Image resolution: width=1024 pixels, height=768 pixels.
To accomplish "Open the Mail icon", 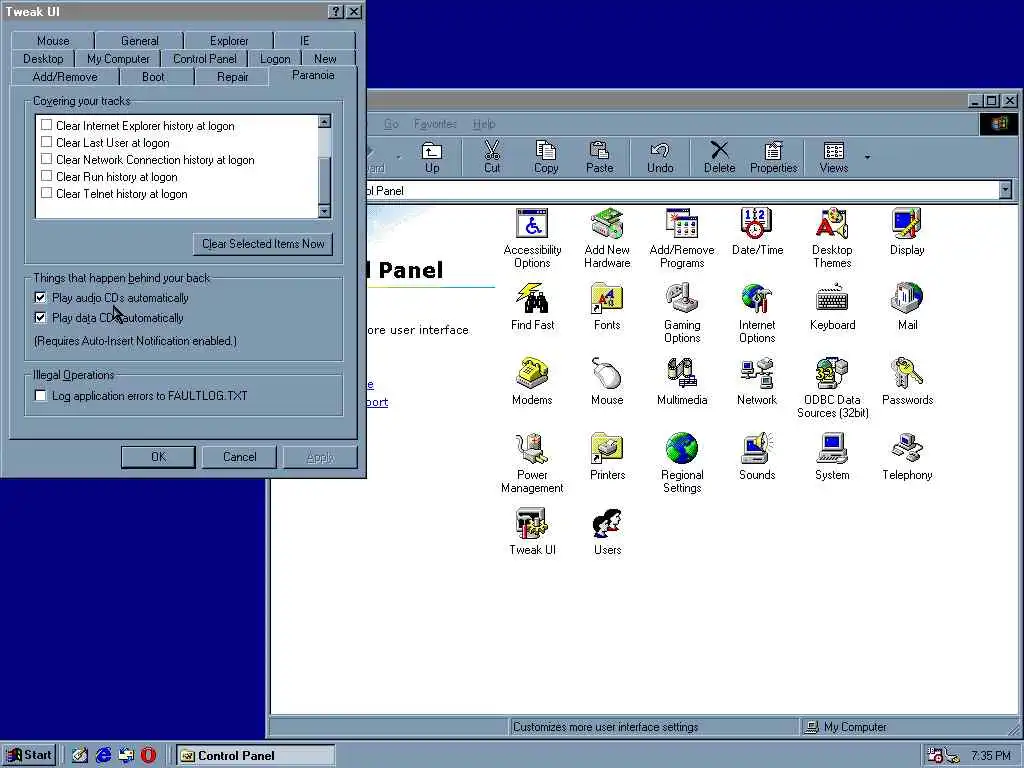I will click(907, 307).
